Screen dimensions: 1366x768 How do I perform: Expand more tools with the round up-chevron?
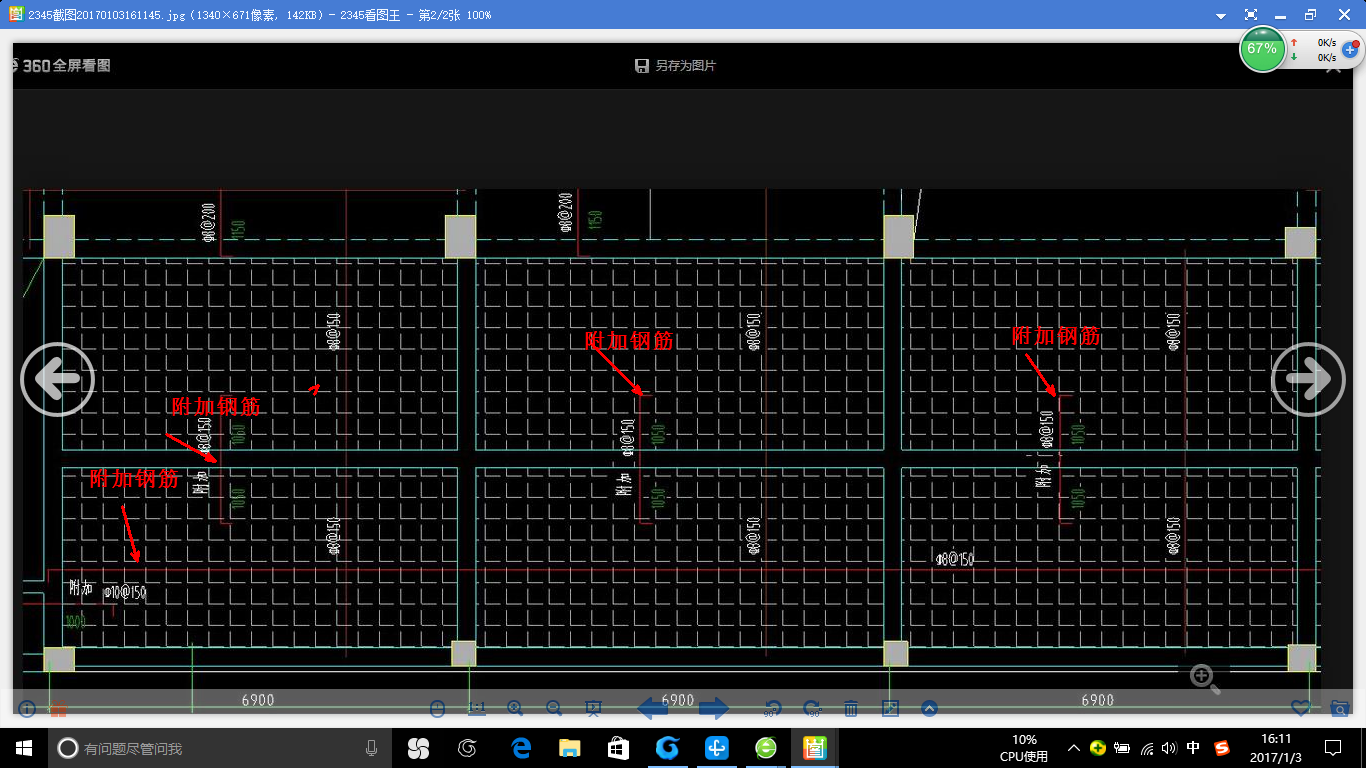(929, 708)
